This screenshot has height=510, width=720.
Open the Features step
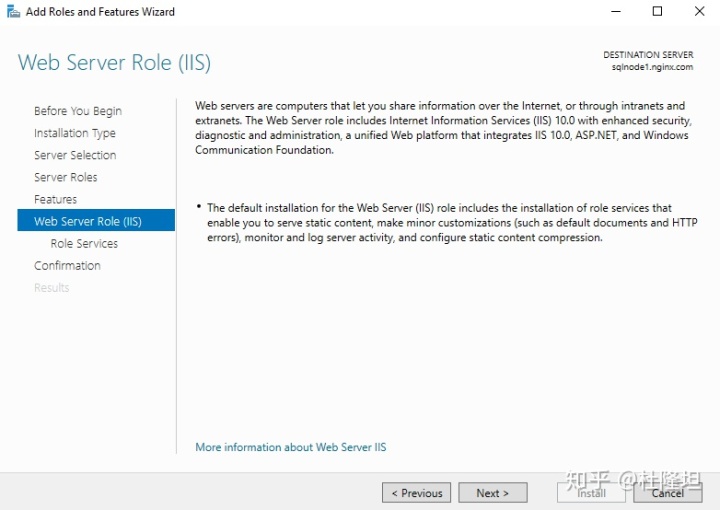56,199
